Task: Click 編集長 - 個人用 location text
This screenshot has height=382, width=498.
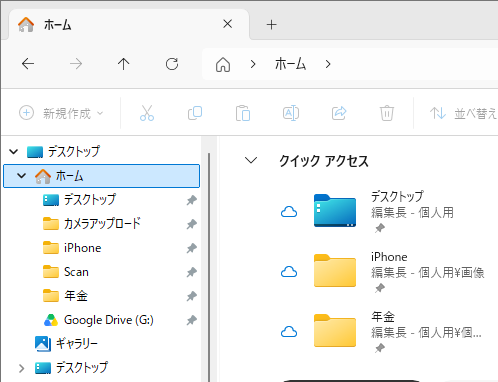Action: [412, 213]
